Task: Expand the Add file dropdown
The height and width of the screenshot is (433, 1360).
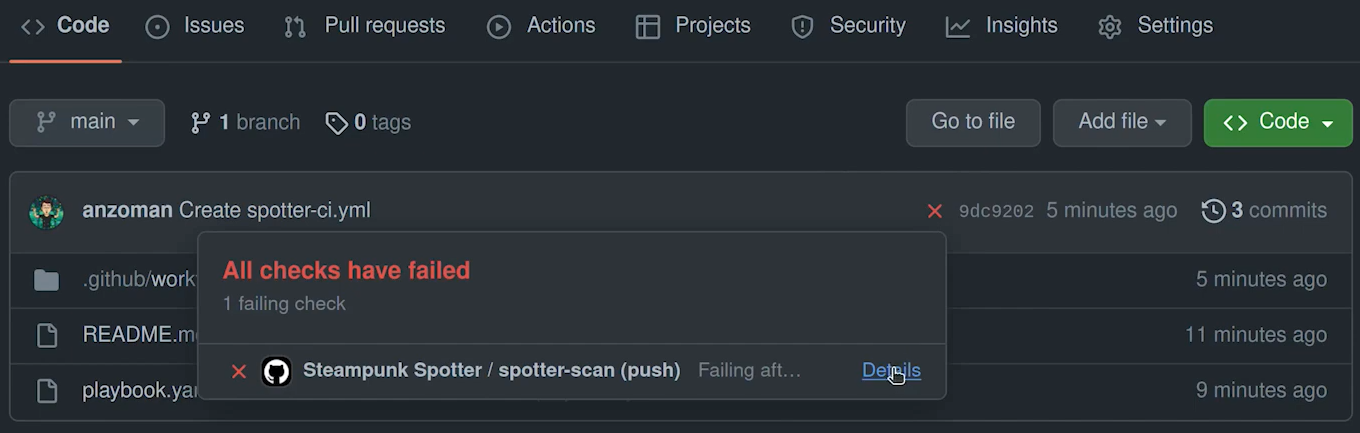Action: [x=1122, y=123]
